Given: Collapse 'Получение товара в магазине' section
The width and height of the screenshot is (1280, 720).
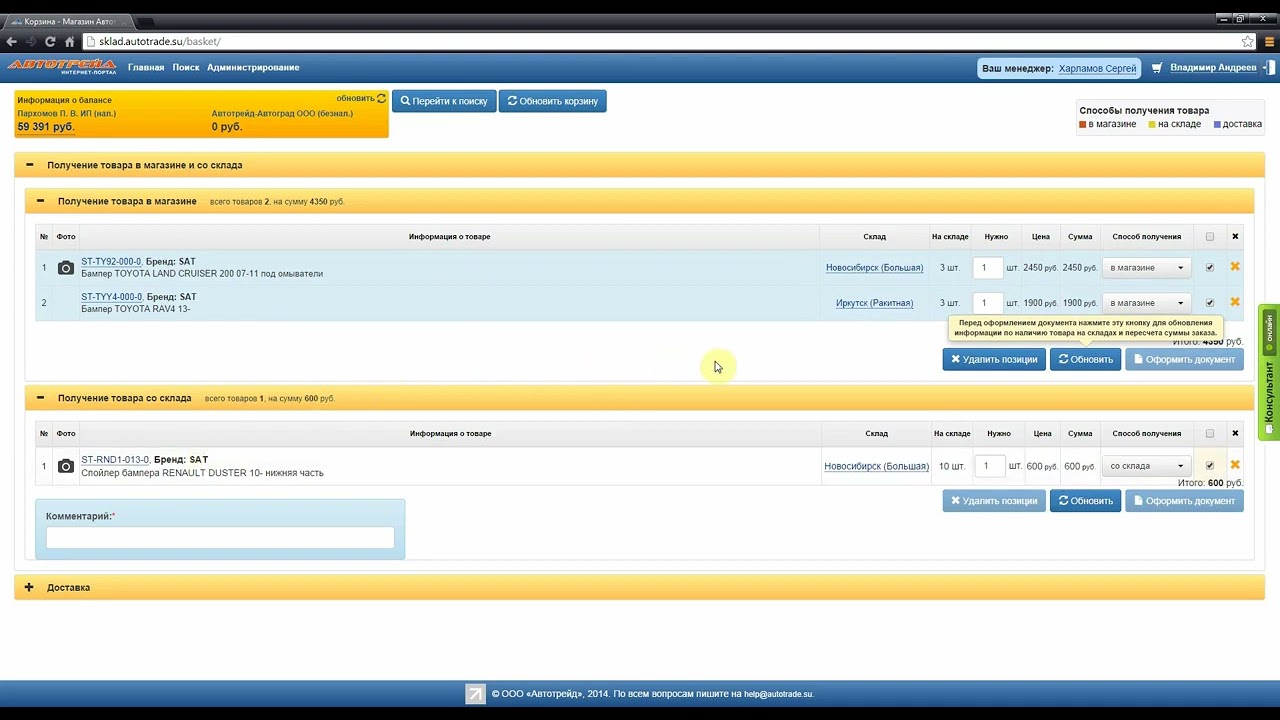Looking at the screenshot, I should 40,201.
